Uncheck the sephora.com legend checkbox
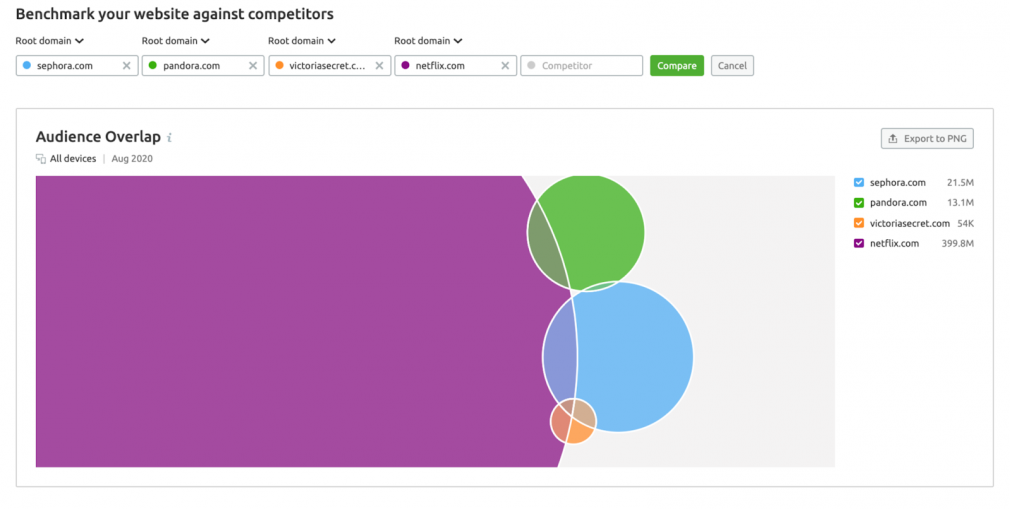The width and height of the screenshot is (1010, 509). 859,182
